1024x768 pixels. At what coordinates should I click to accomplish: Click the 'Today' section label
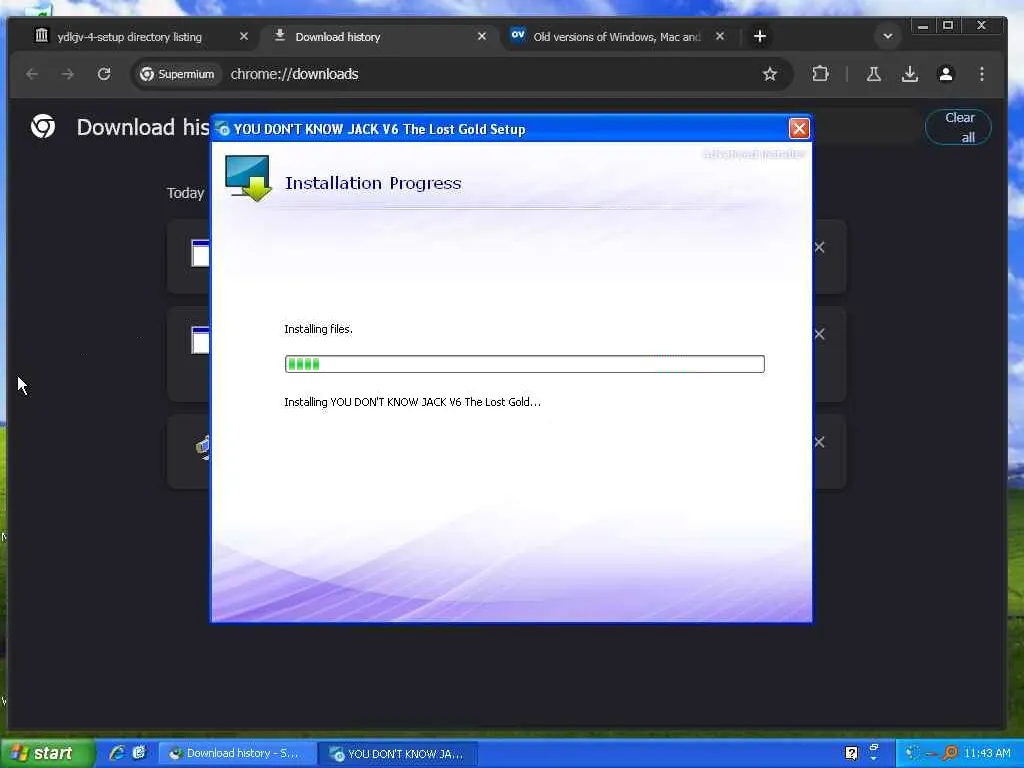pyautogui.click(x=185, y=193)
